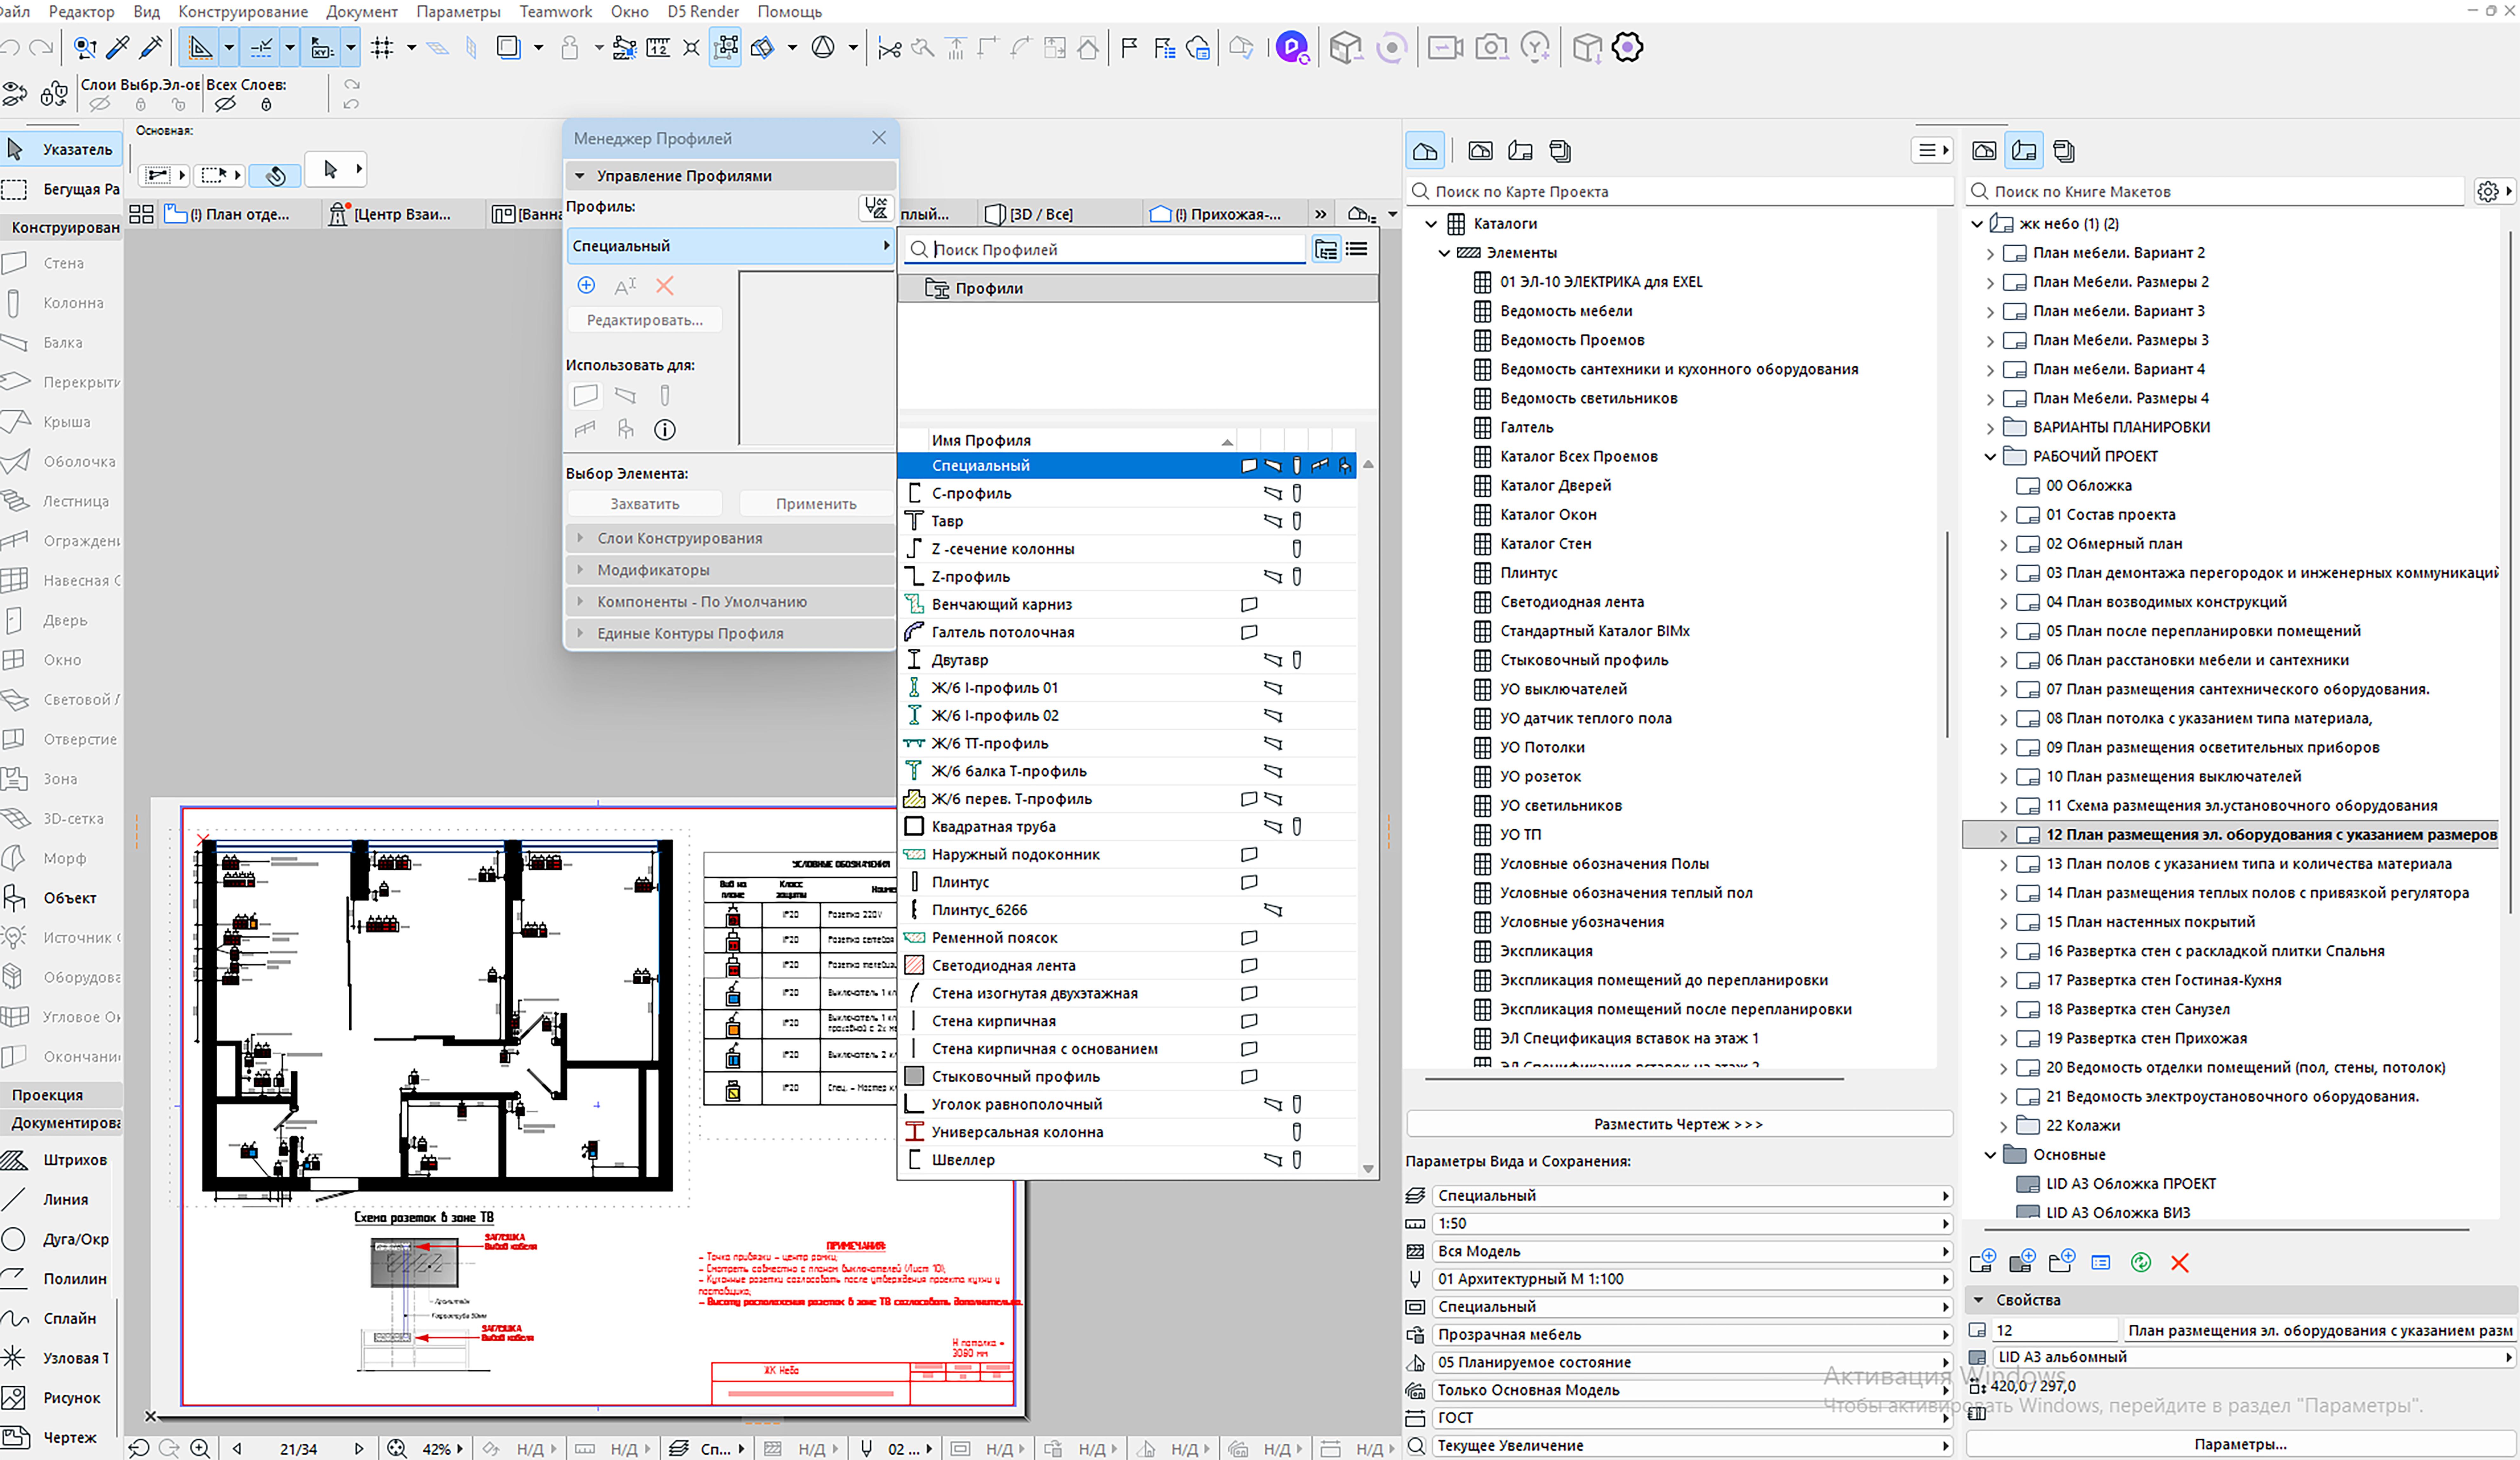Click the Захватить button
Viewport: 2520px width, 1460px height.
click(x=645, y=504)
